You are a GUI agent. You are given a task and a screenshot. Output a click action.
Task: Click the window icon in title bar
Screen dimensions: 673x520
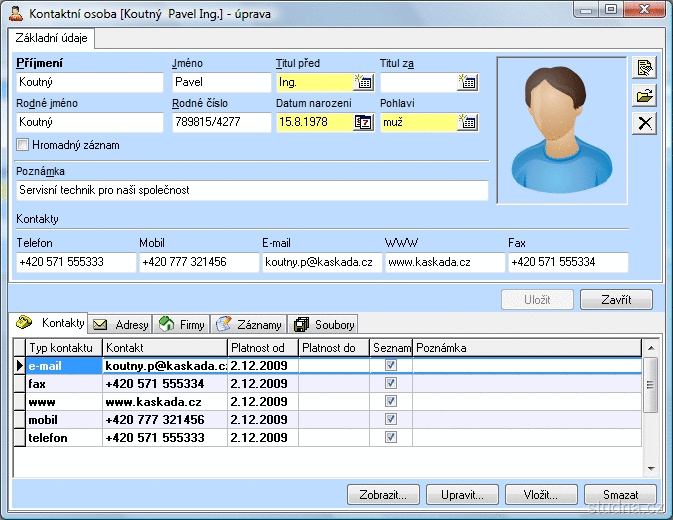point(14,14)
